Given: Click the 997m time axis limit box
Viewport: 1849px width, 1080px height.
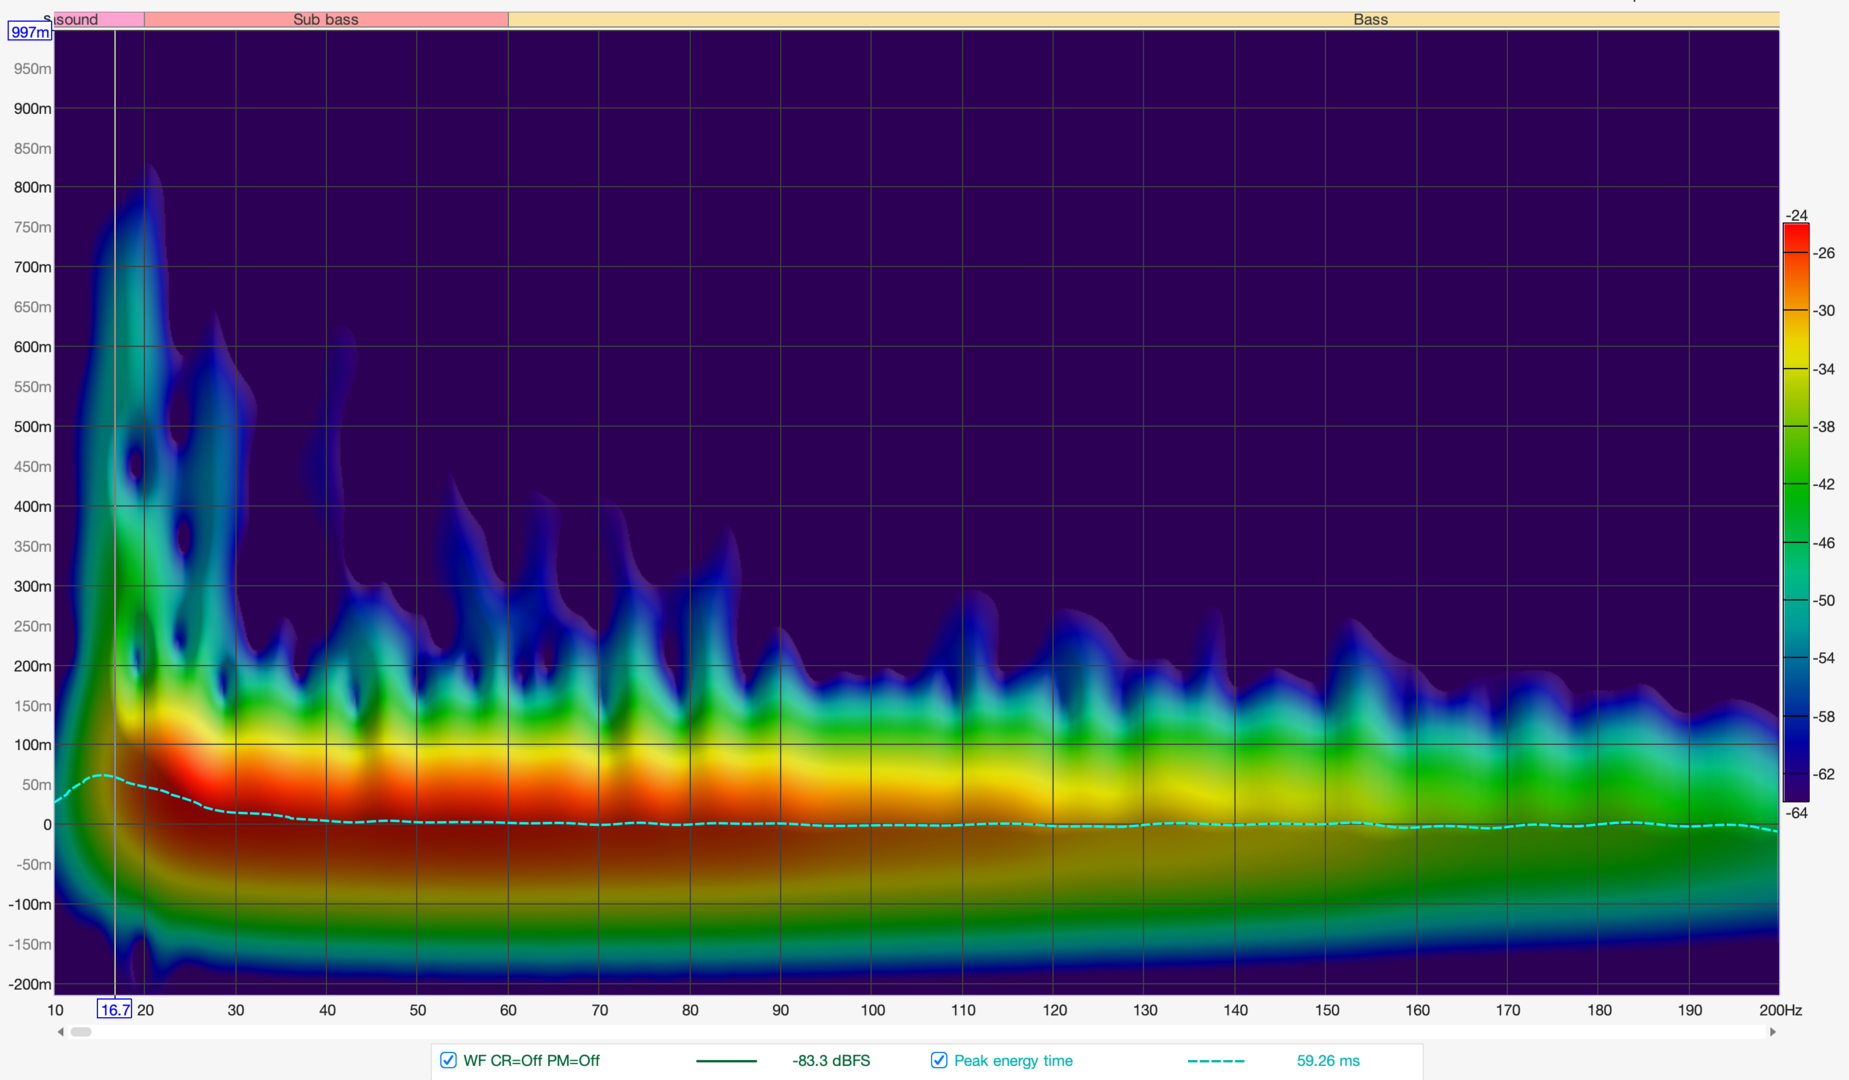Looking at the screenshot, I should tap(29, 32).
